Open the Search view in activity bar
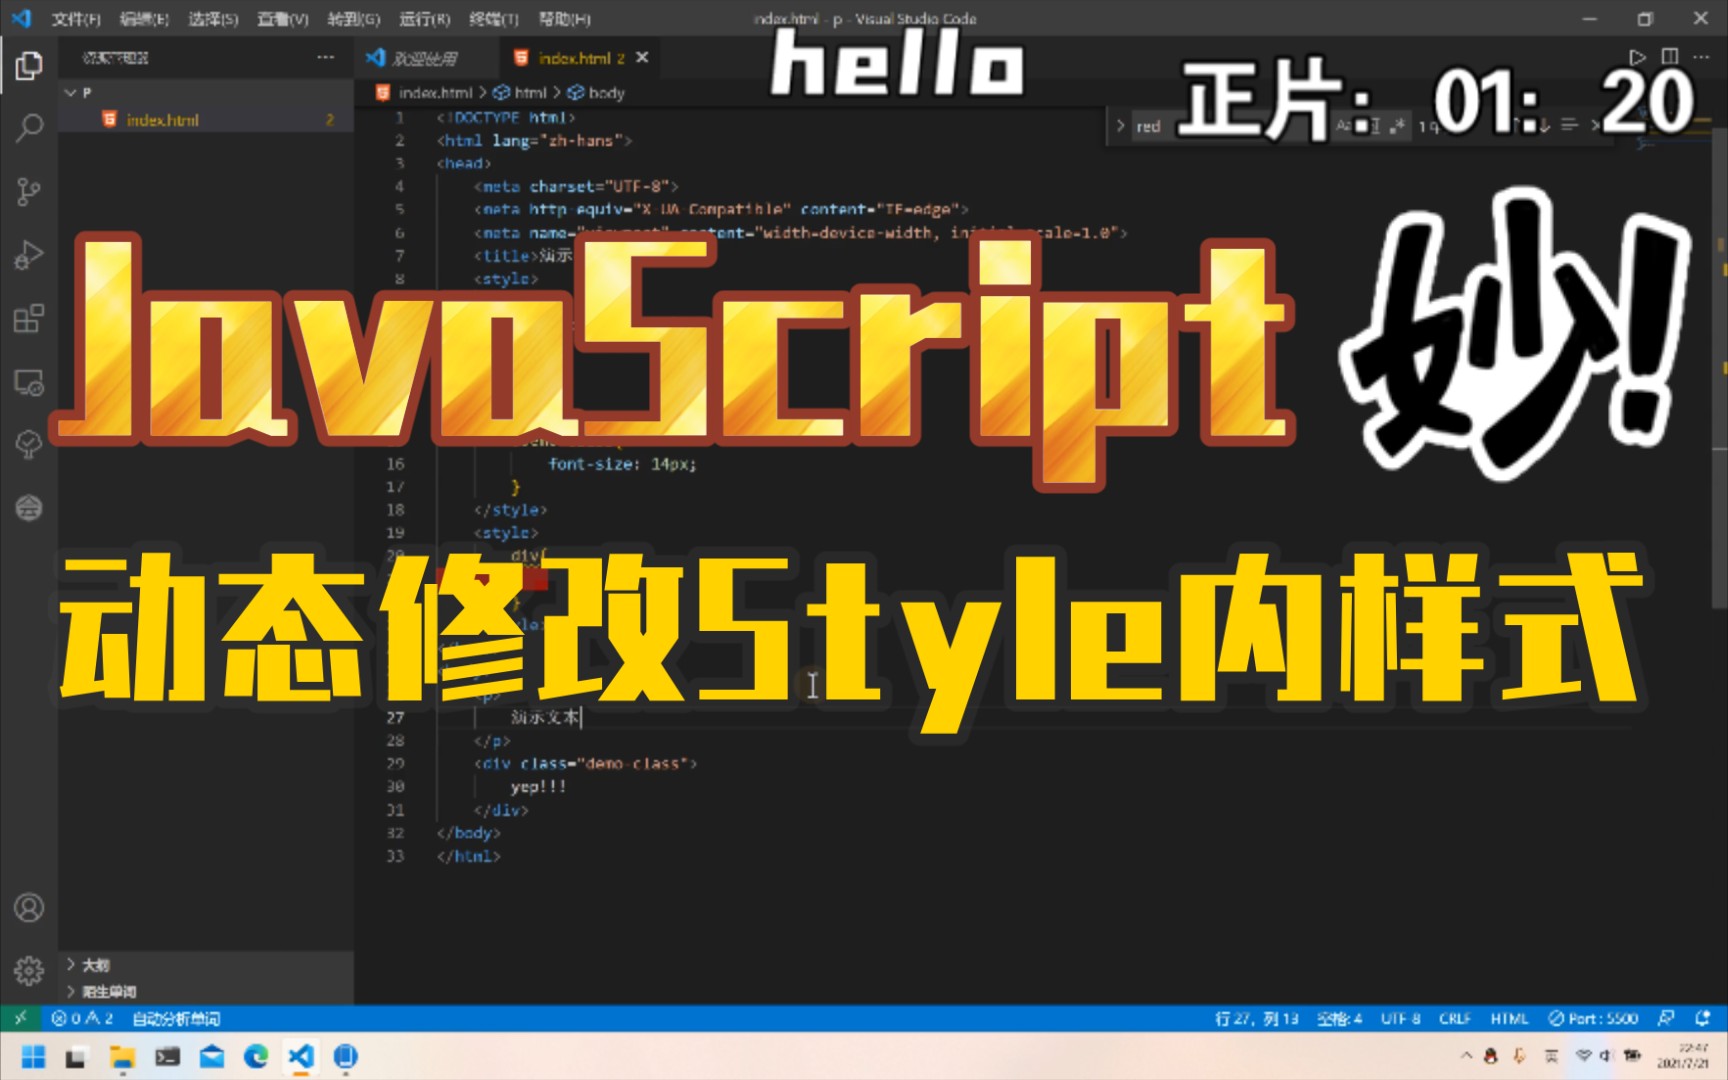The width and height of the screenshot is (1728, 1080). pos(29,128)
